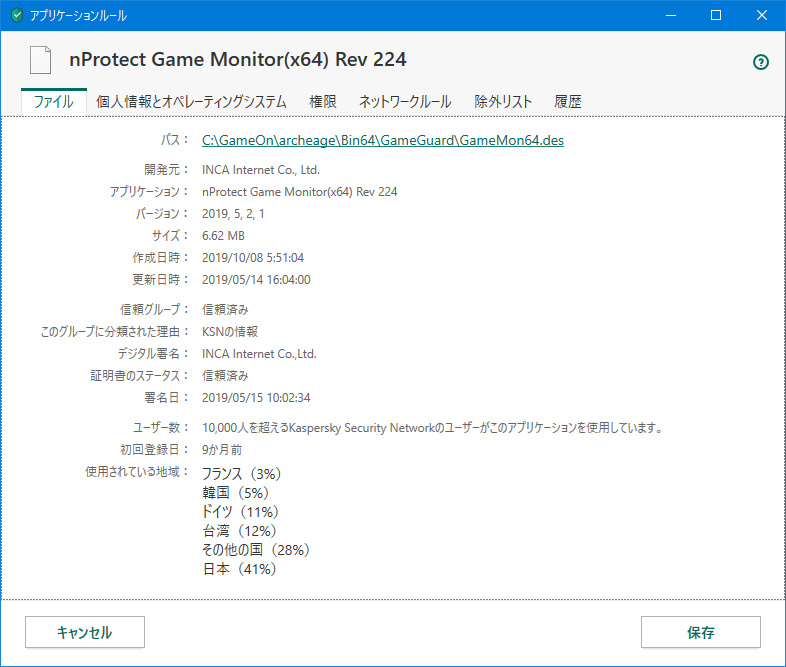Click region entry 台湾（12%）
786x667 pixels.
(x=240, y=531)
